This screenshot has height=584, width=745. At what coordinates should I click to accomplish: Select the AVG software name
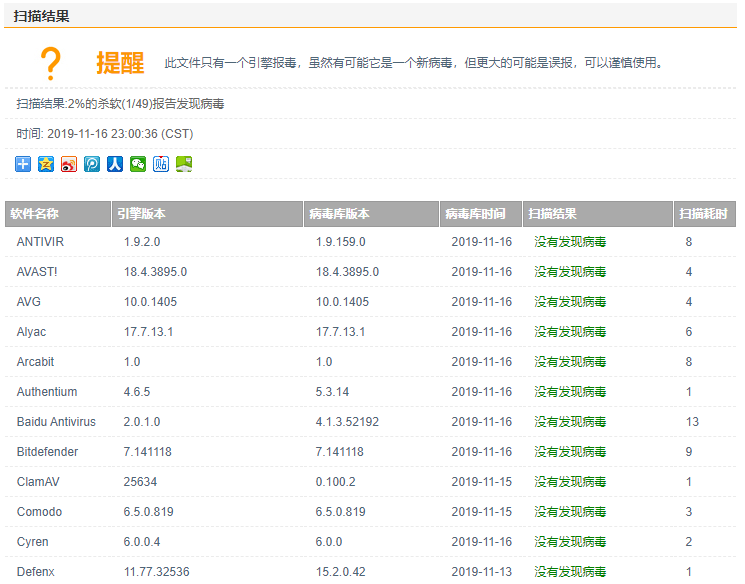(x=29, y=302)
